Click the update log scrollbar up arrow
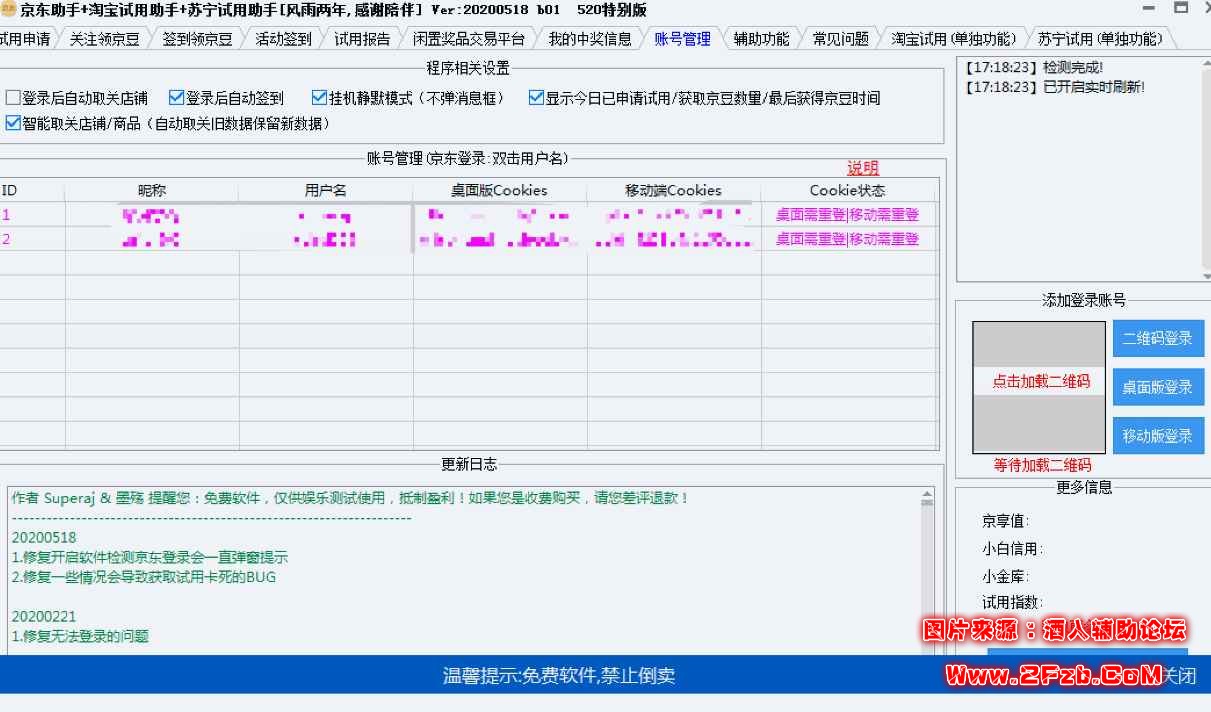Screen dimensions: 1211x712 click(x=928, y=496)
